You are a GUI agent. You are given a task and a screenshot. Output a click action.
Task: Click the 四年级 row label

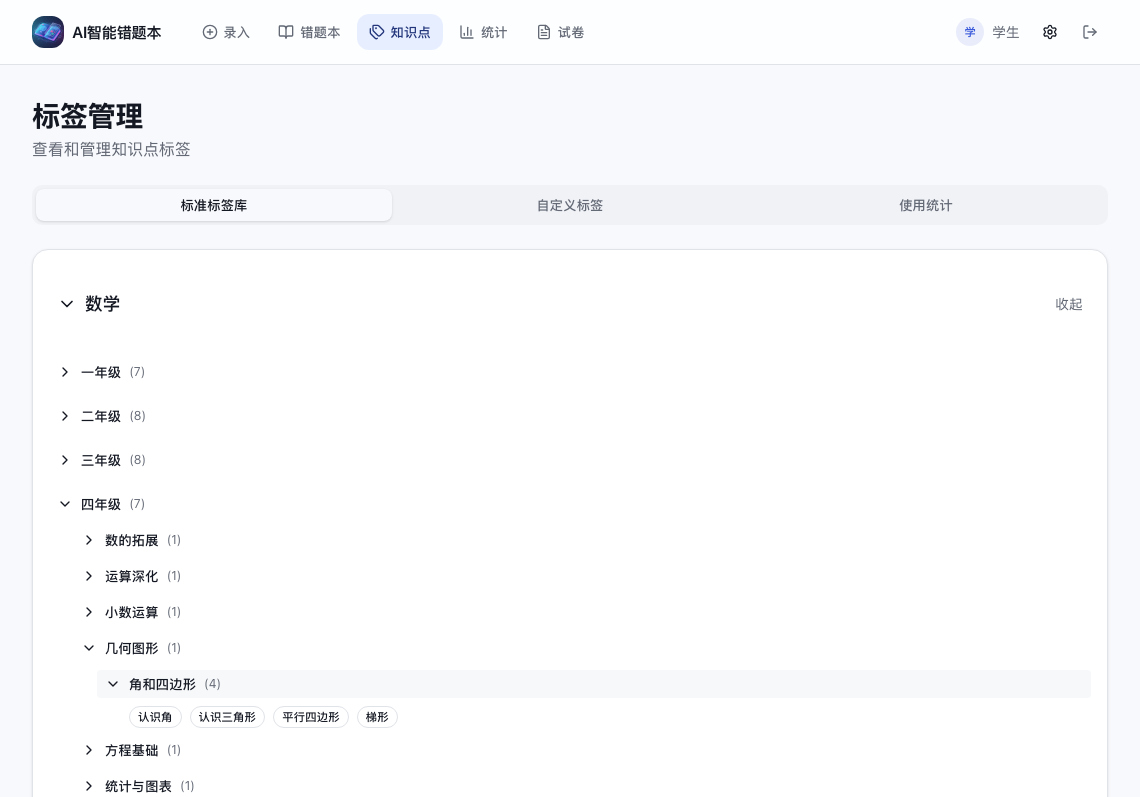click(101, 504)
